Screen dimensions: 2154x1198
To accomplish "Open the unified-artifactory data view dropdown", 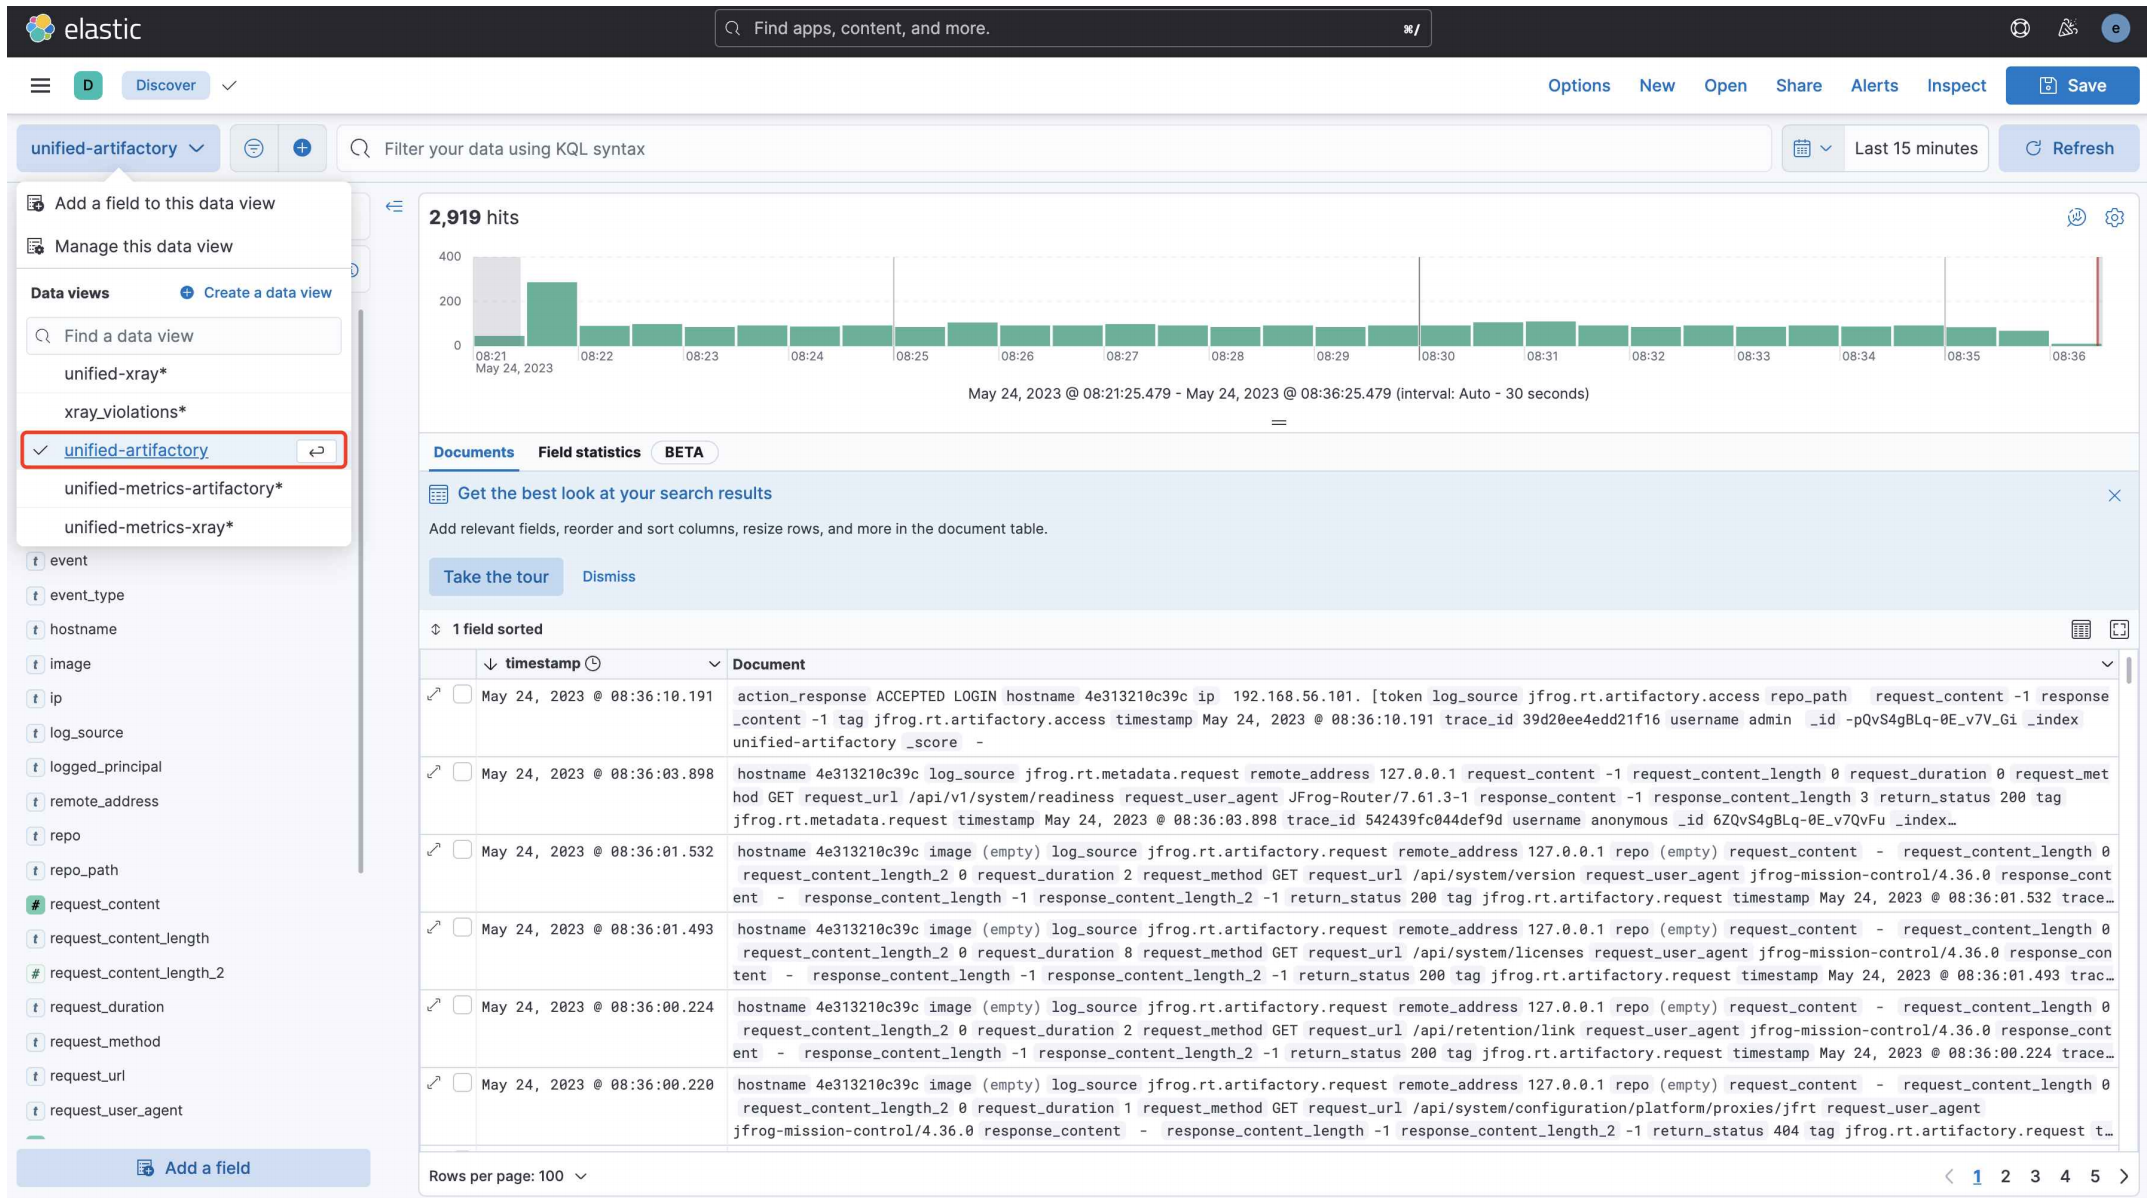I will click(118, 148).
